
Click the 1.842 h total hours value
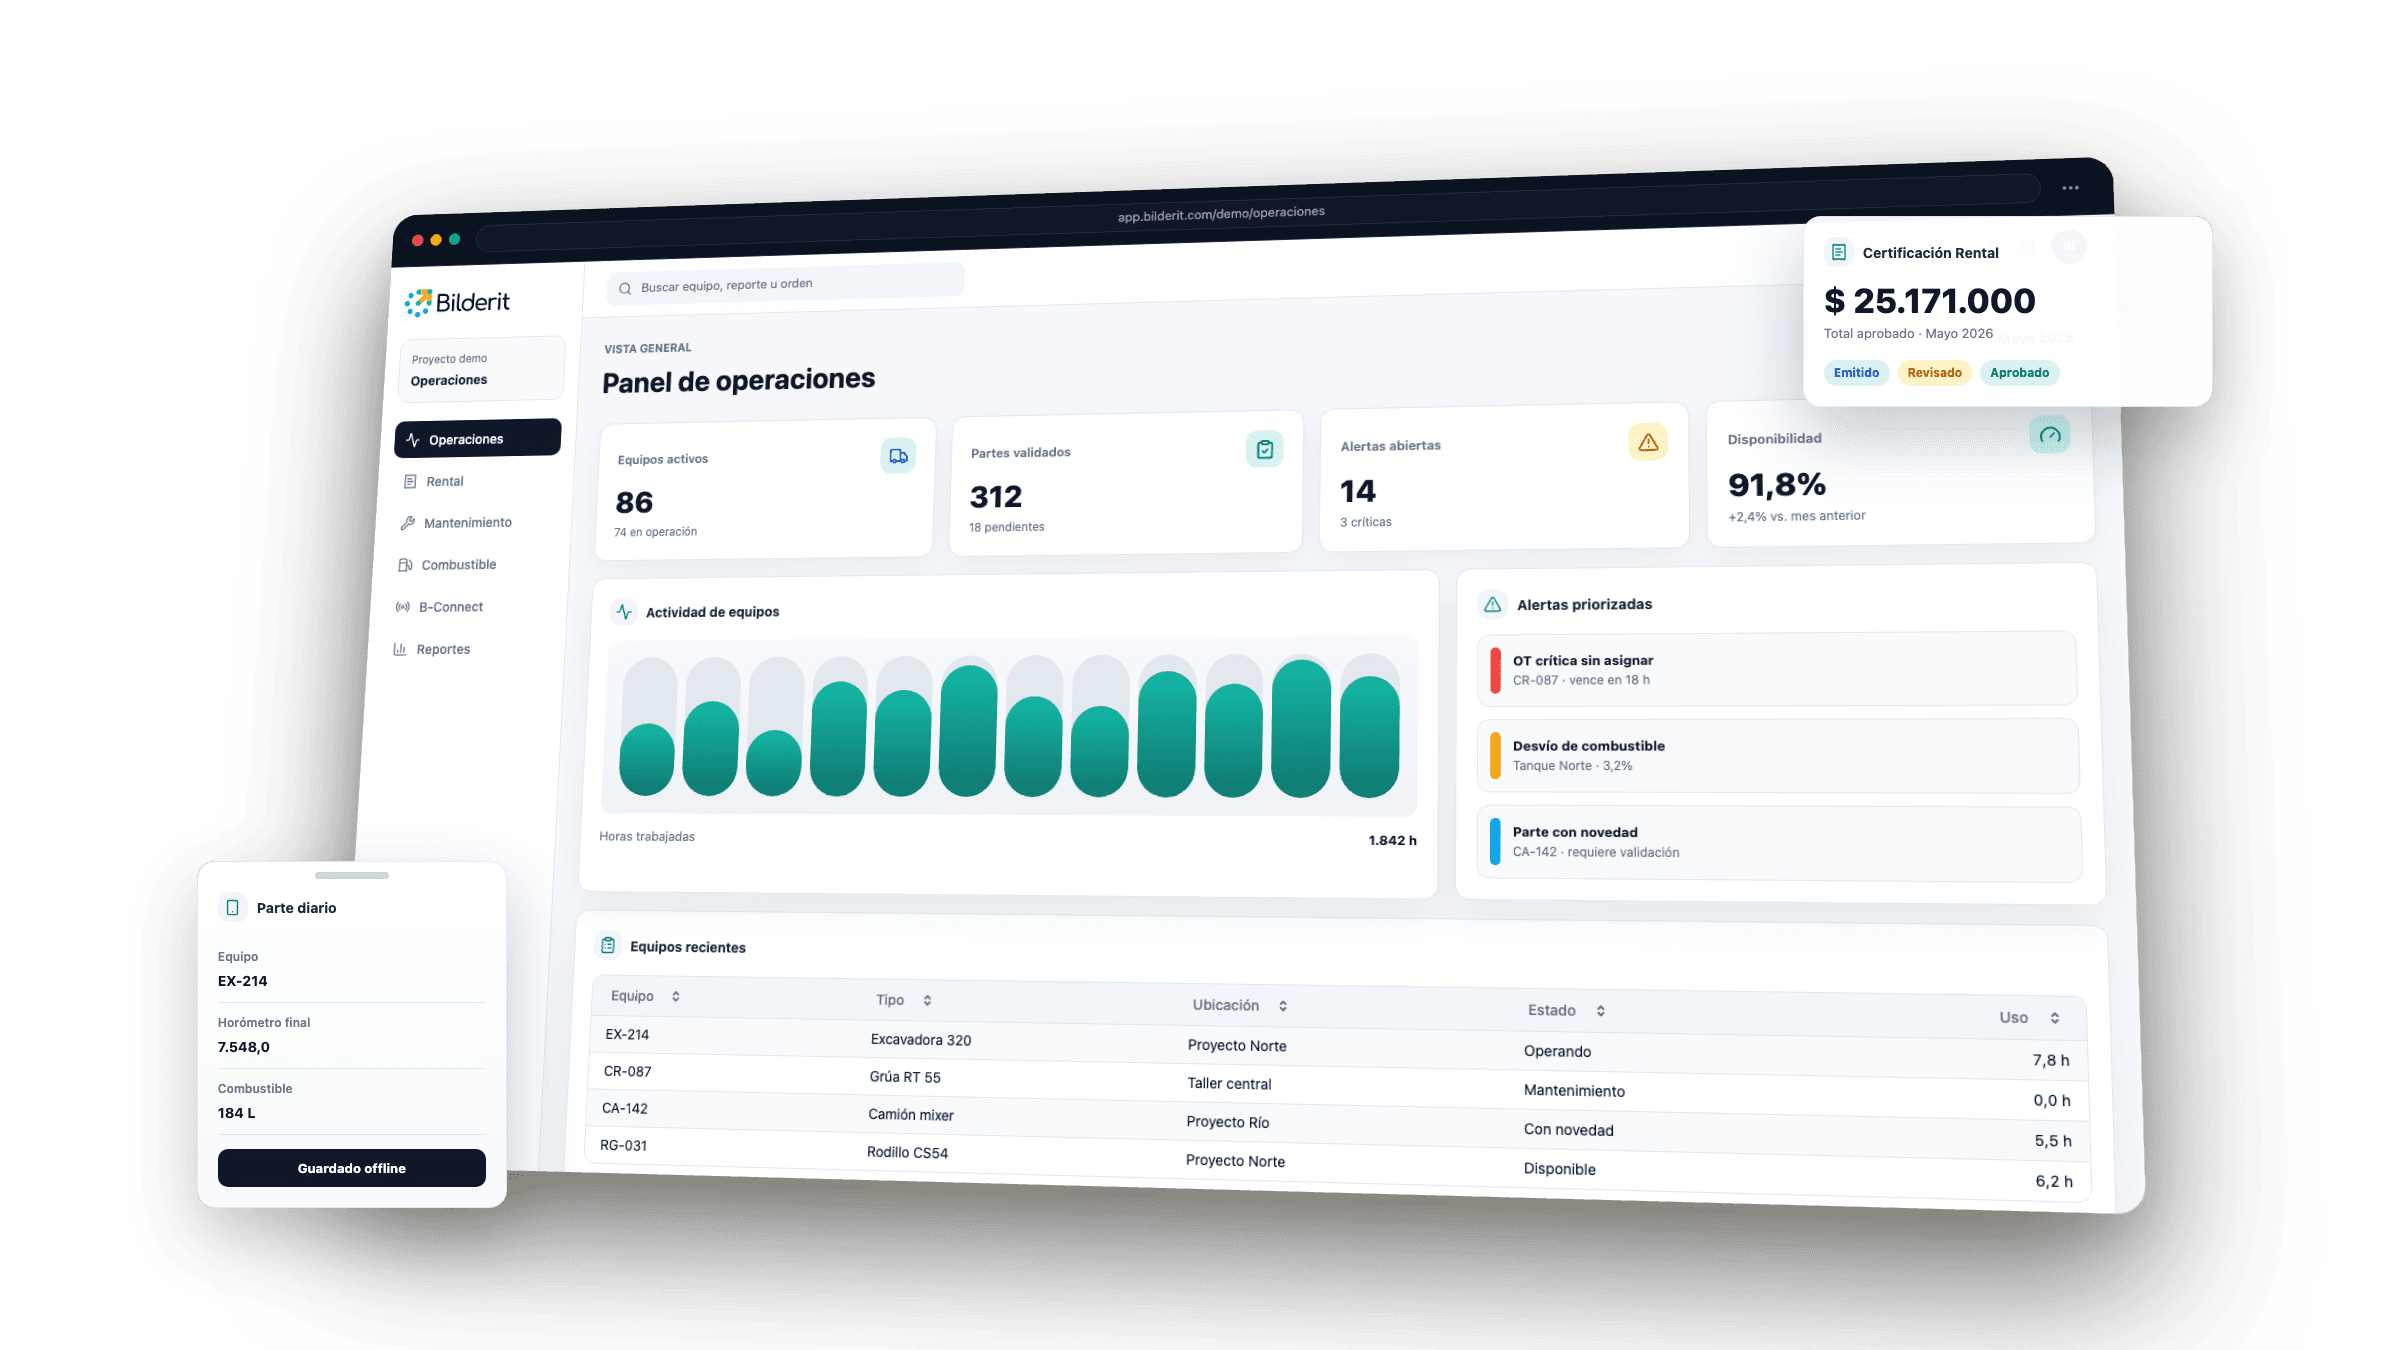click(1392, 840)
